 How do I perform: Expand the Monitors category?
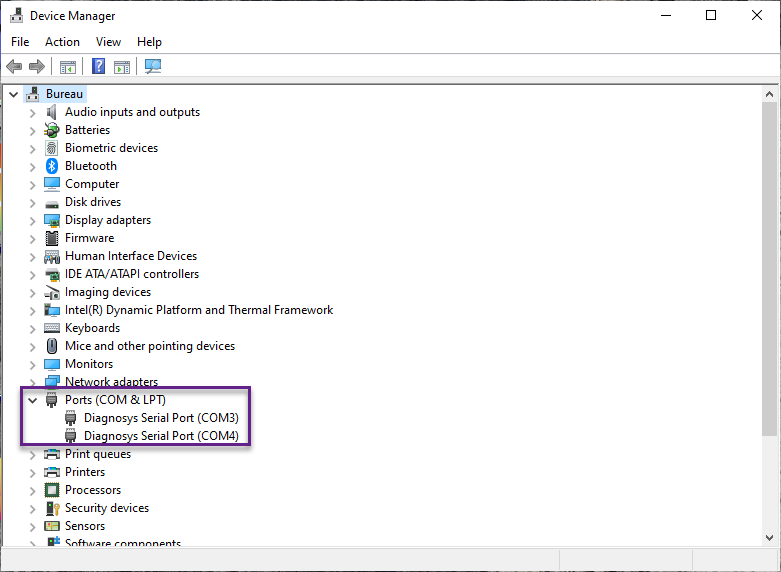(x=32, y=364)
